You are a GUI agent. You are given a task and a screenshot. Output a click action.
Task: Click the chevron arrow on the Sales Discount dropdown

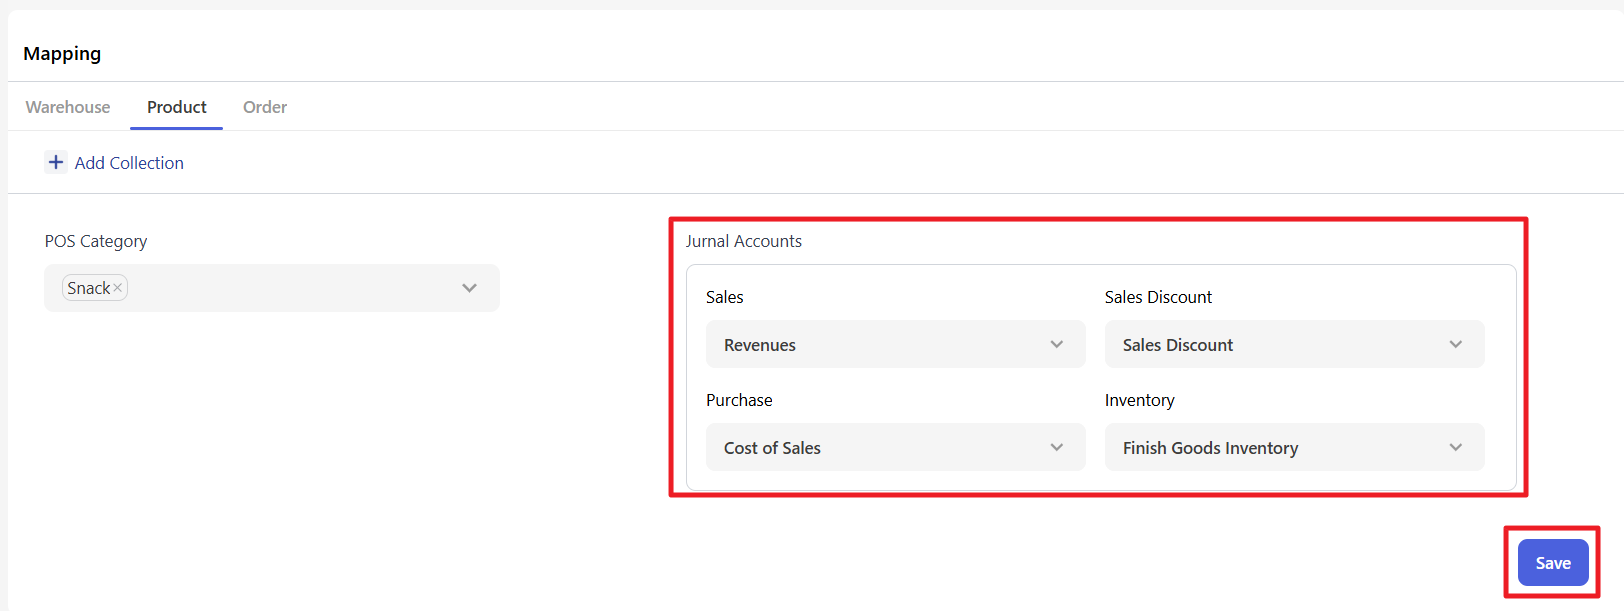click(1455, 344)
